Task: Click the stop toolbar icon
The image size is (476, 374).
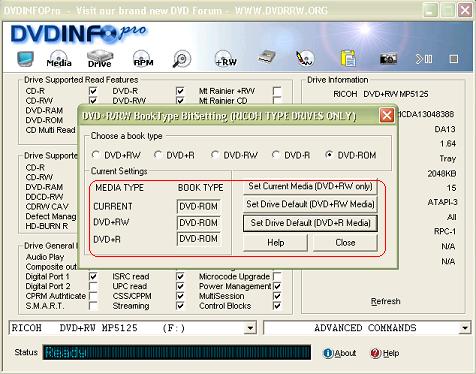Action: pos(454,59)
